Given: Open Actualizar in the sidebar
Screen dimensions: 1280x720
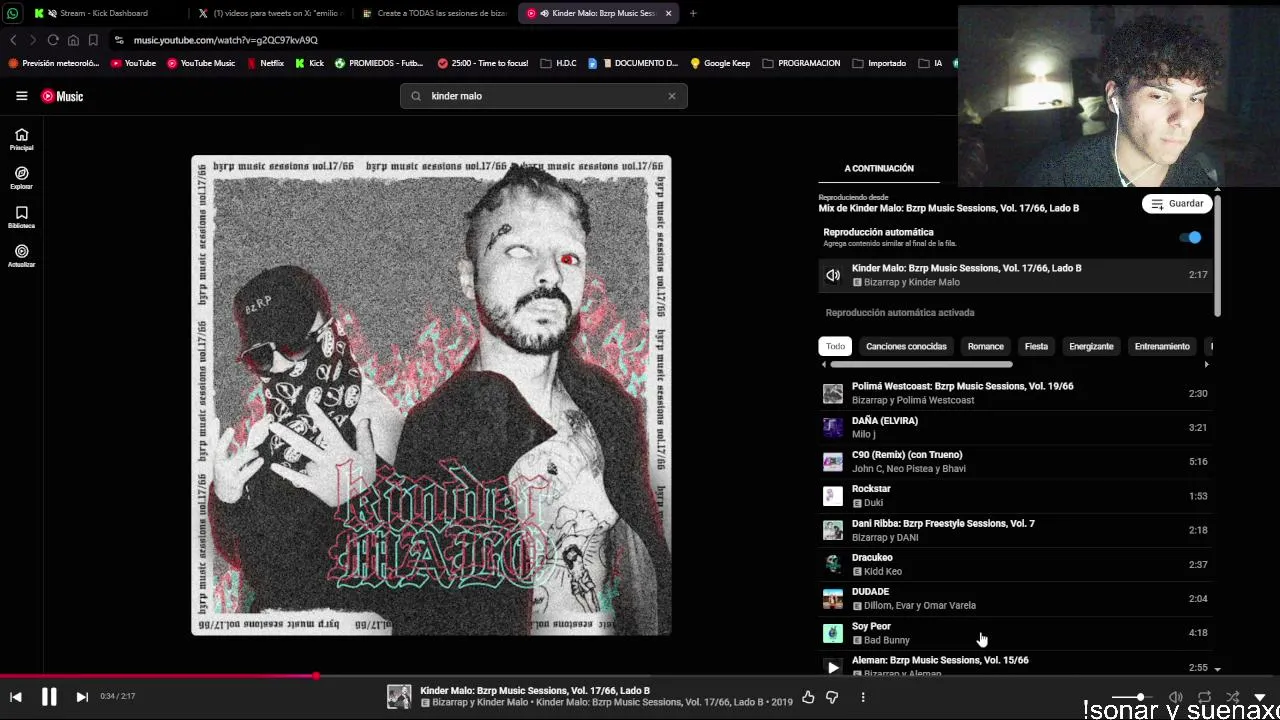Looking at the screenshot, I should click(x=21, y=256).
